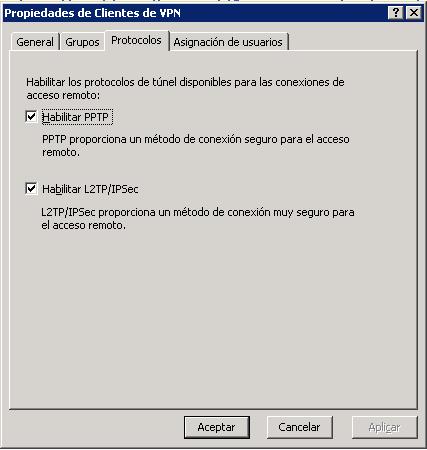Close the VPN client properties dialog
Screen dimensions: 427x450
414,13
